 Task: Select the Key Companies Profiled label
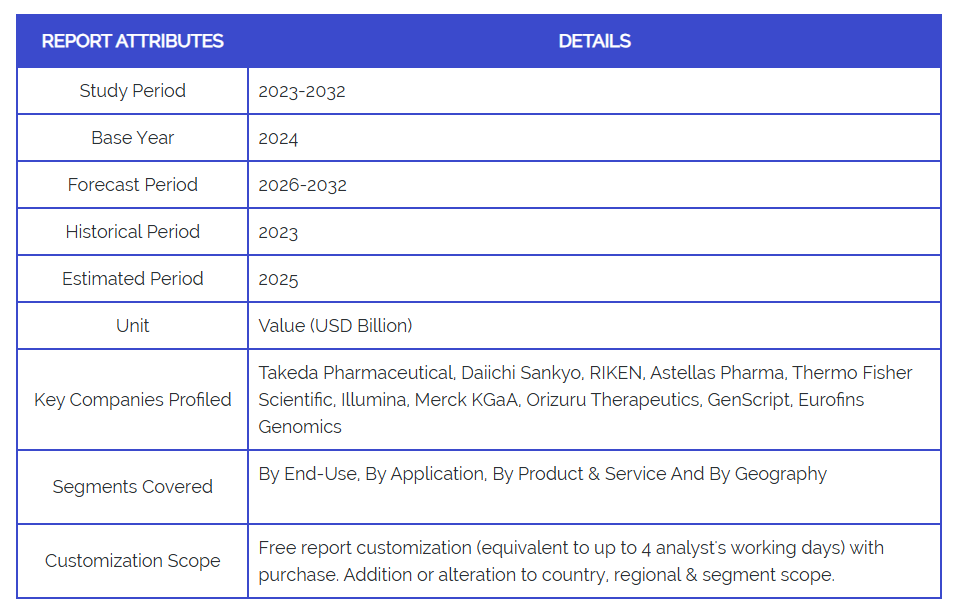coord(132,400)
